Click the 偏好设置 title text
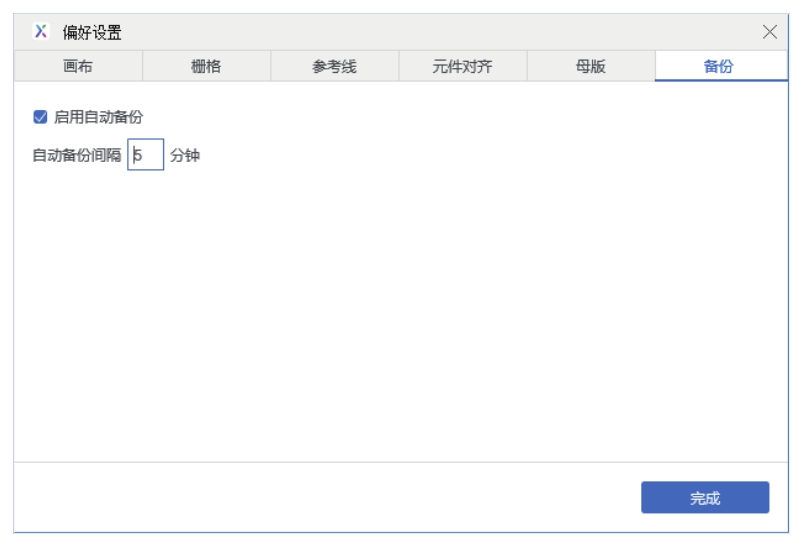Screen dimensions: 799x543 tap(92, 32)
